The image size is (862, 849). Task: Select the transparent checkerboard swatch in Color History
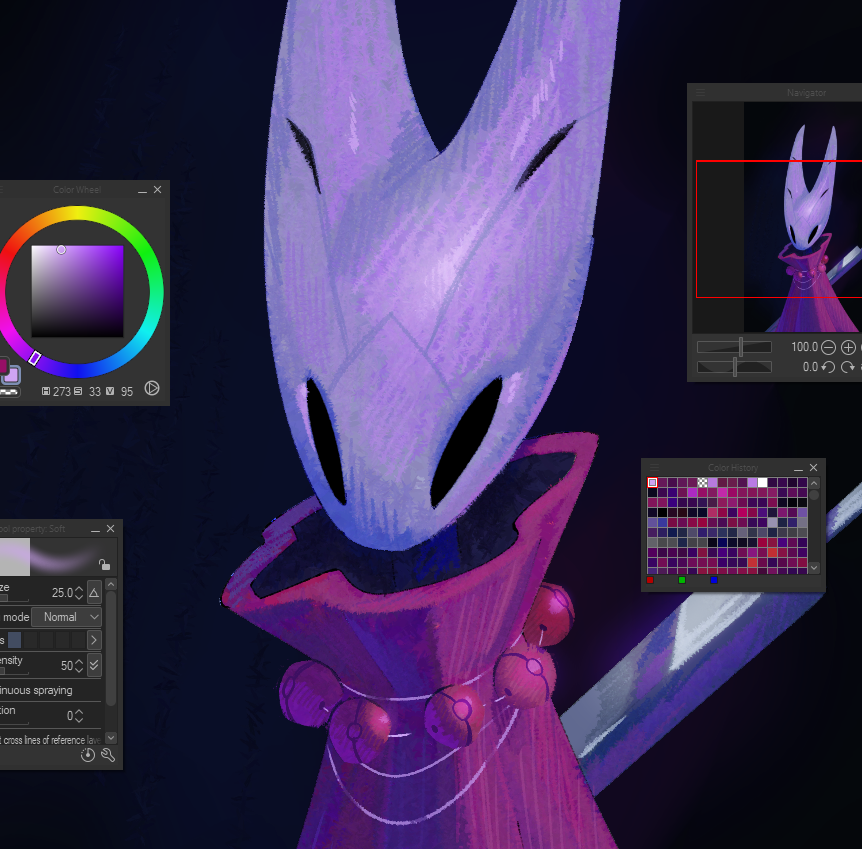(x=703, y=482)
